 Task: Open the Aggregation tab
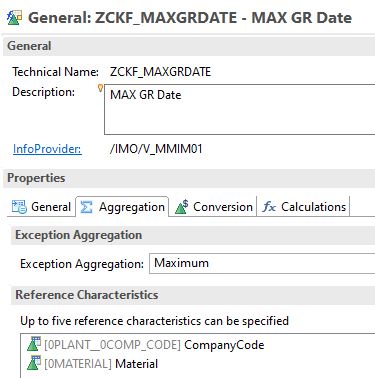pos(122,207)
